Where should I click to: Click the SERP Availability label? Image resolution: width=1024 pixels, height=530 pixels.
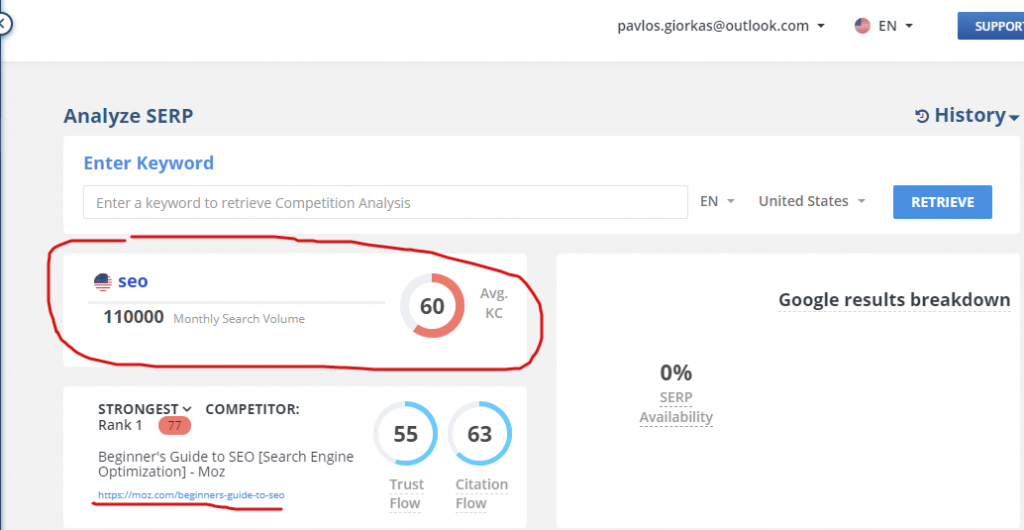coord(676,407)
